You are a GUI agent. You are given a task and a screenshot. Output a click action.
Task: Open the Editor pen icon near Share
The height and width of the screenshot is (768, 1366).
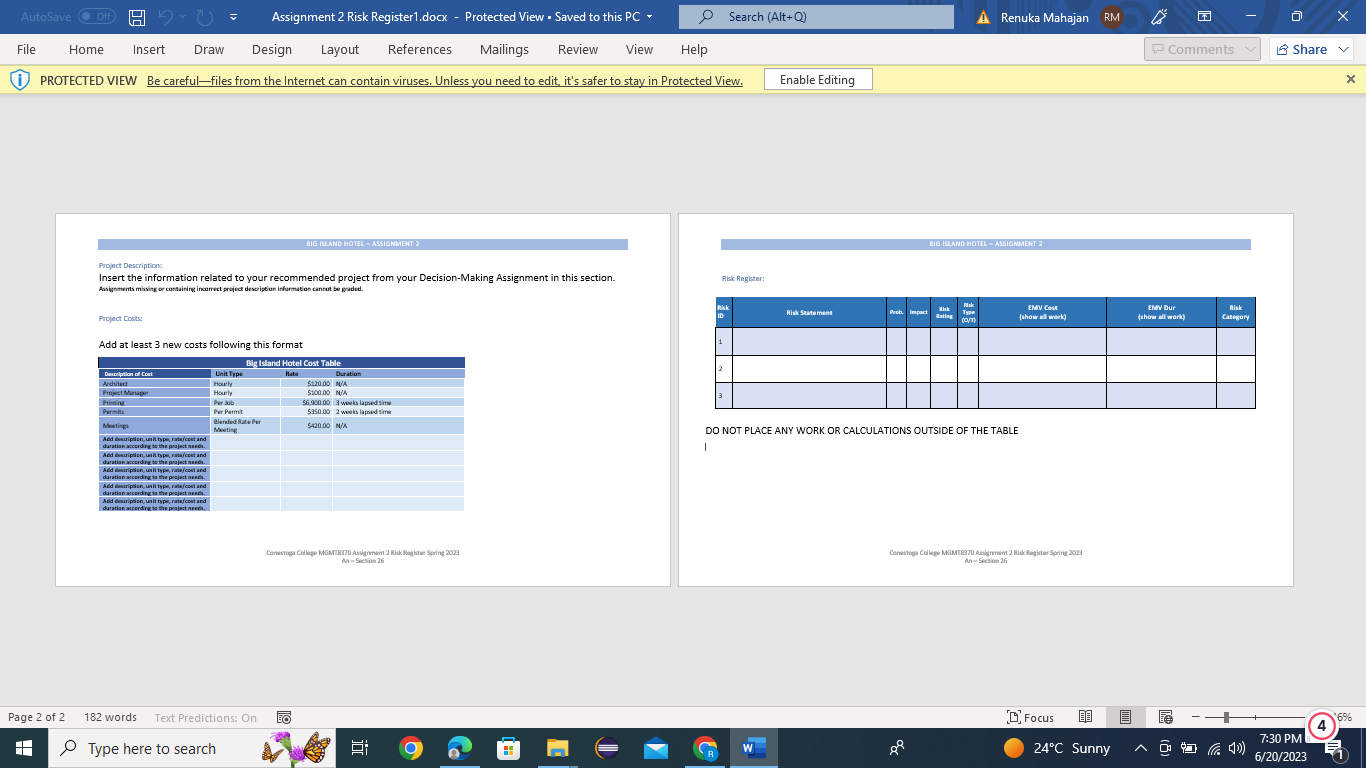[x=1158, y=16]
